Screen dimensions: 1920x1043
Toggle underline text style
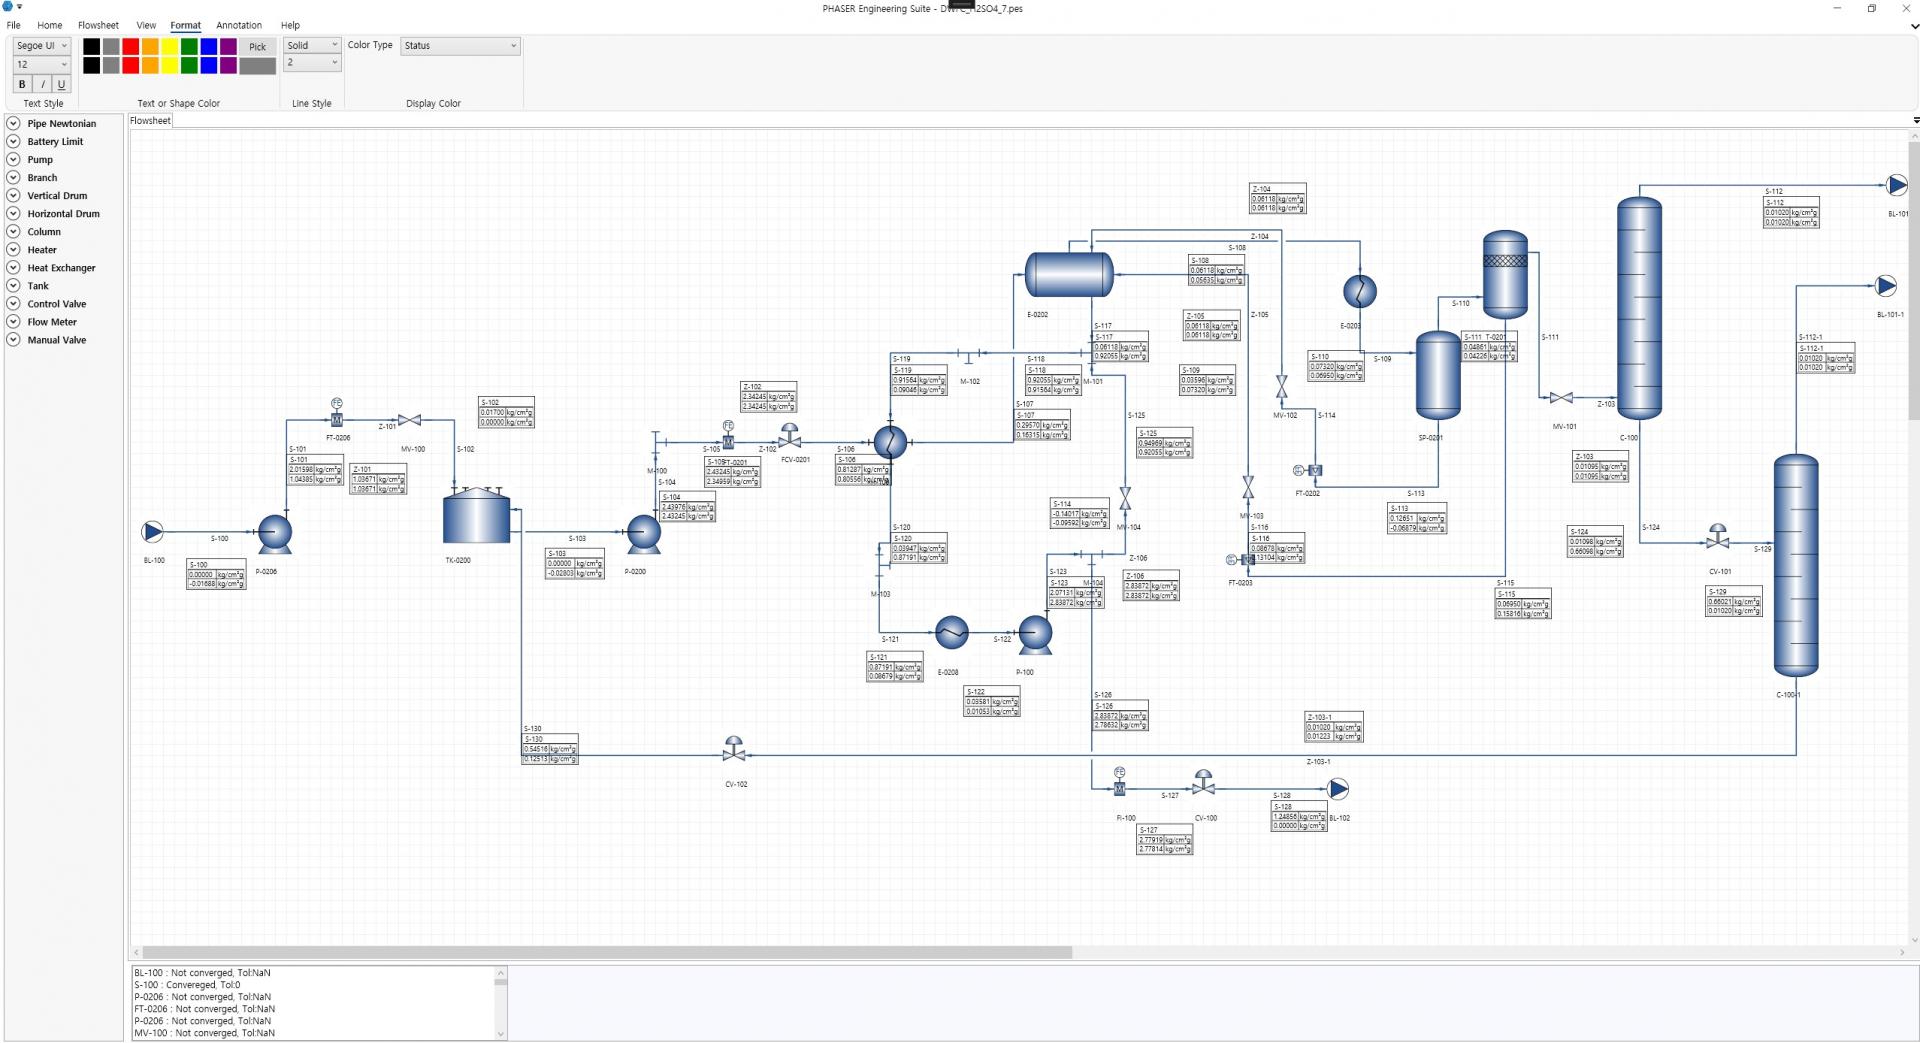coord(61,85)
